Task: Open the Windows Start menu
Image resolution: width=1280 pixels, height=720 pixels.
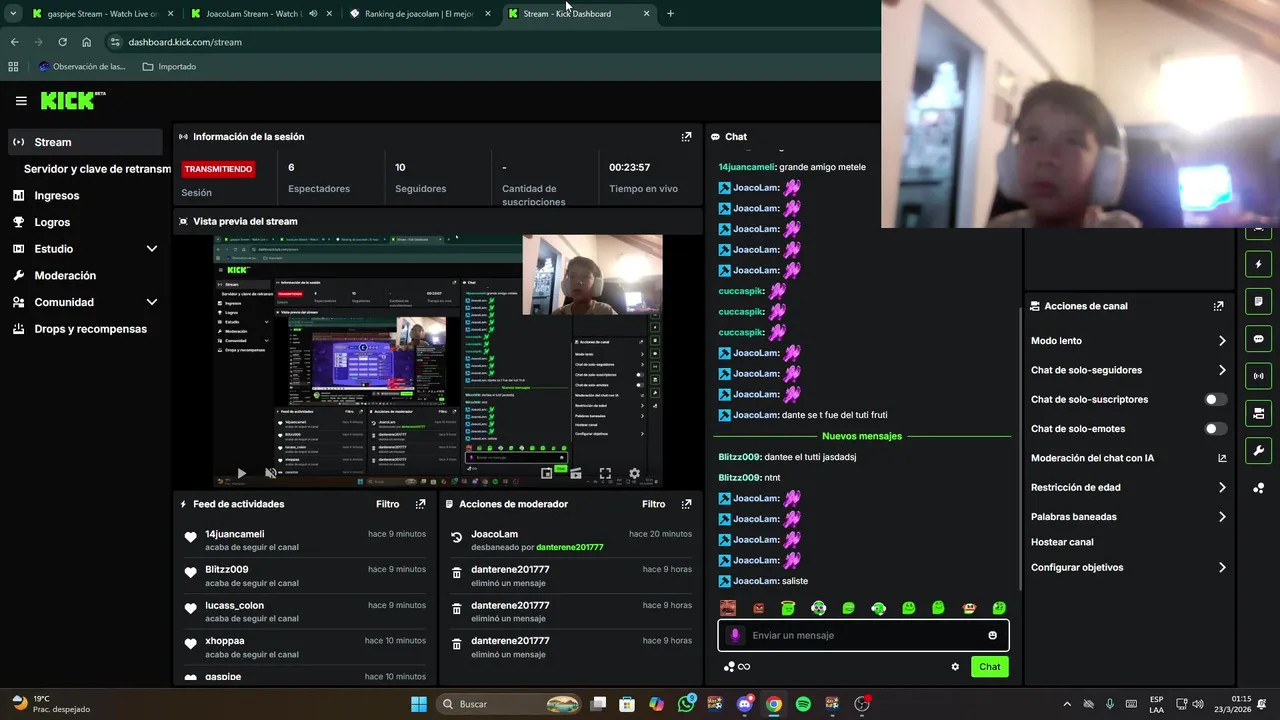Action: [418, 704]
